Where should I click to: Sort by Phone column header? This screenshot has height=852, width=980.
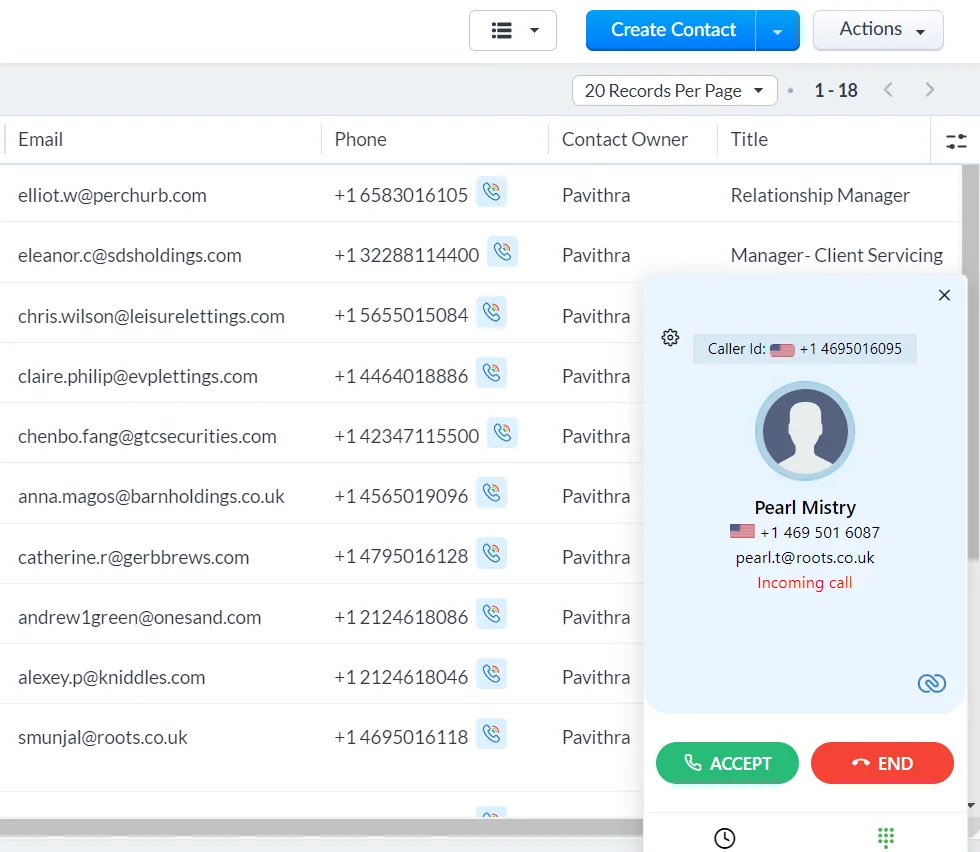tap(361, 139)
